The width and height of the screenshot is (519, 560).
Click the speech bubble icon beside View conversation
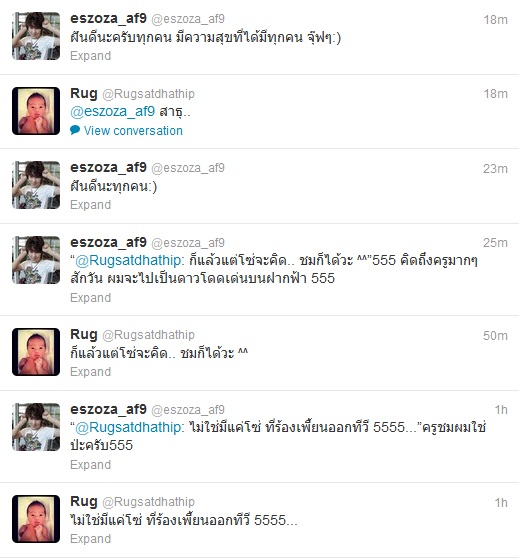pos(75,130)
